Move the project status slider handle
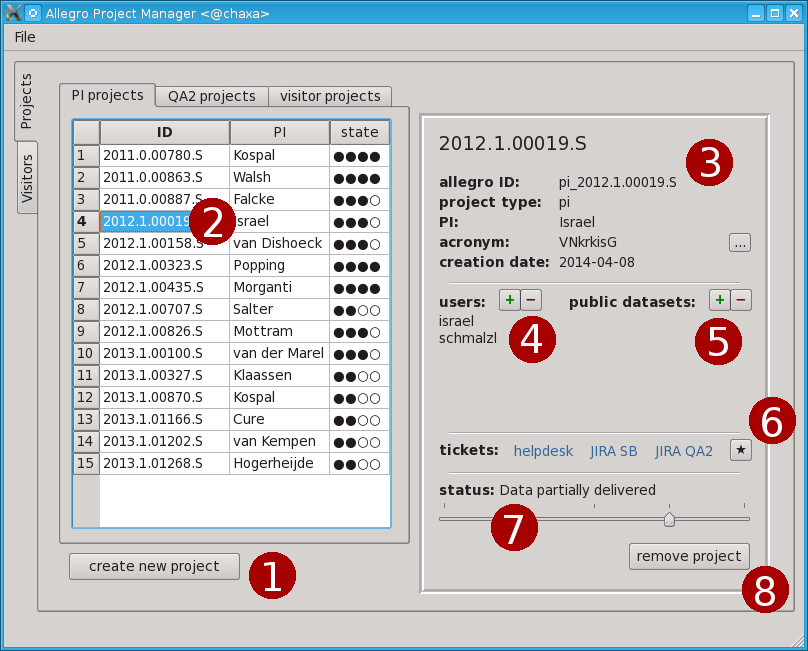Viewport: 808px width, 651px height. click(x=669, y=519)
